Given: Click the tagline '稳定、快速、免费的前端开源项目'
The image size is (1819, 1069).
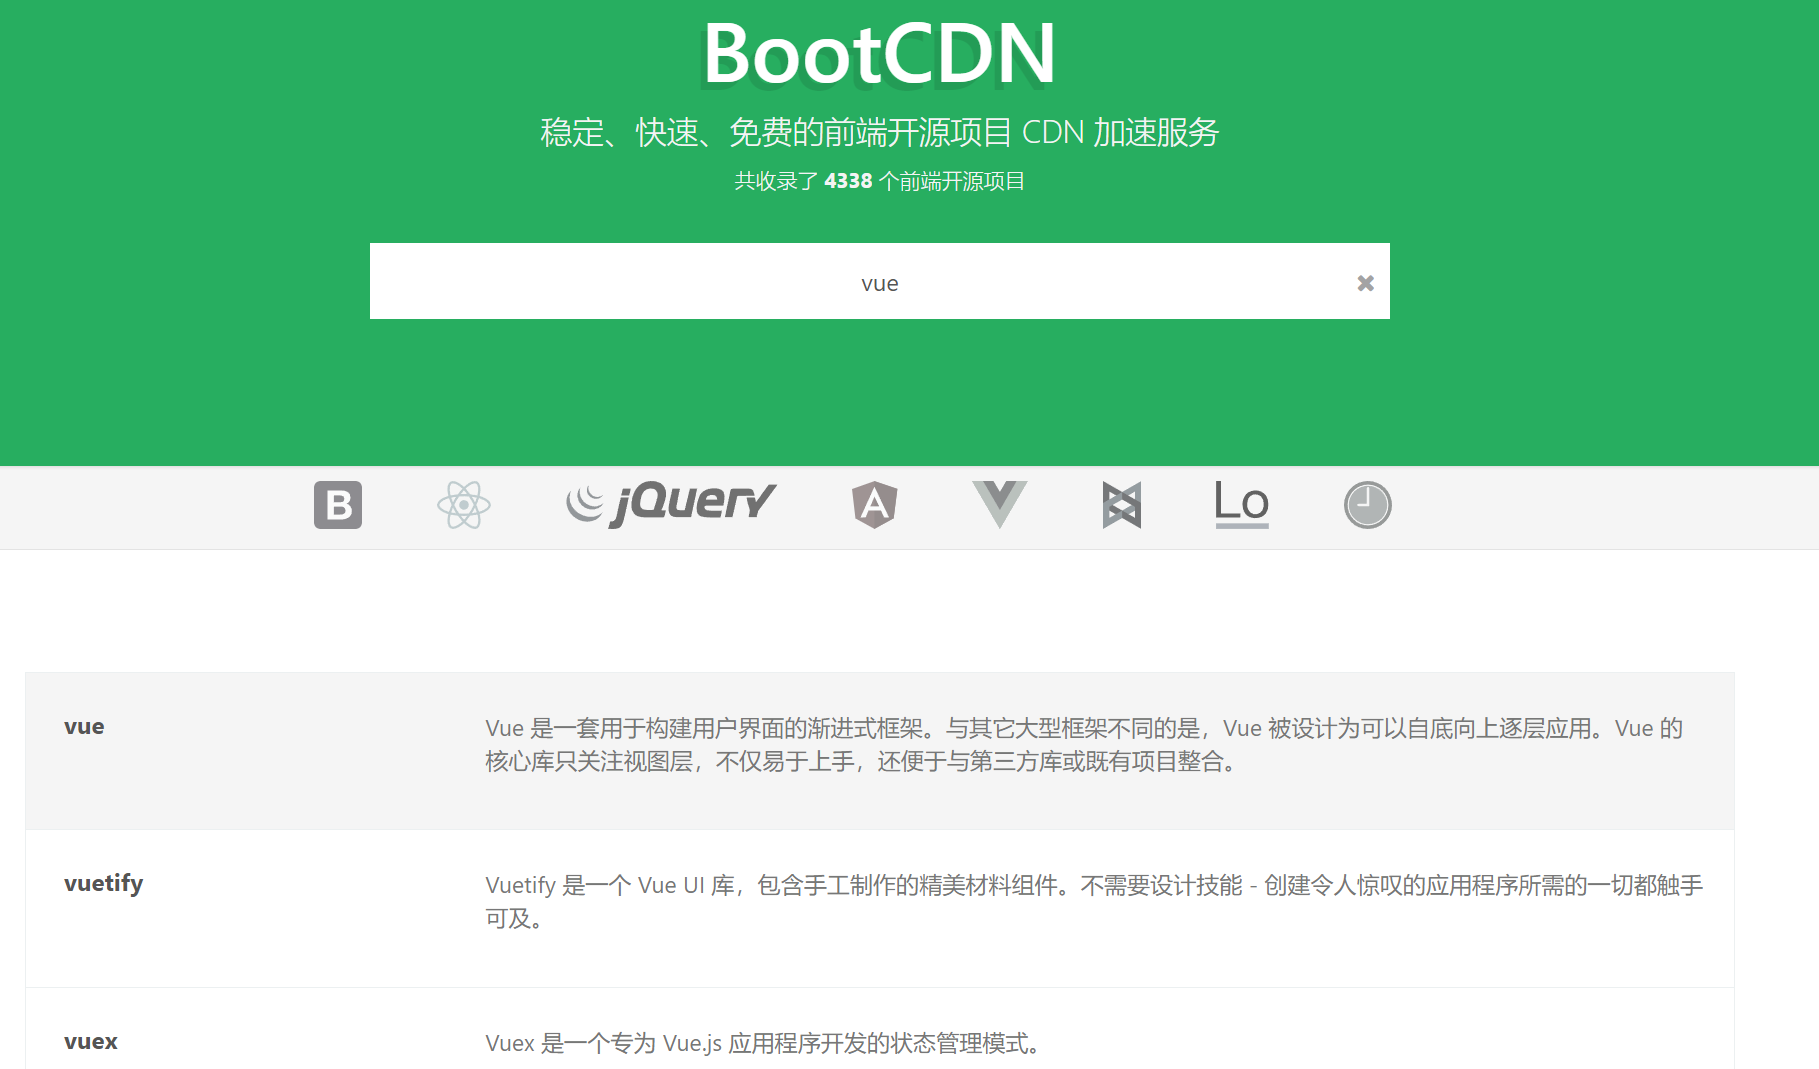Looking at the screenshot, I should coord(776,132).
